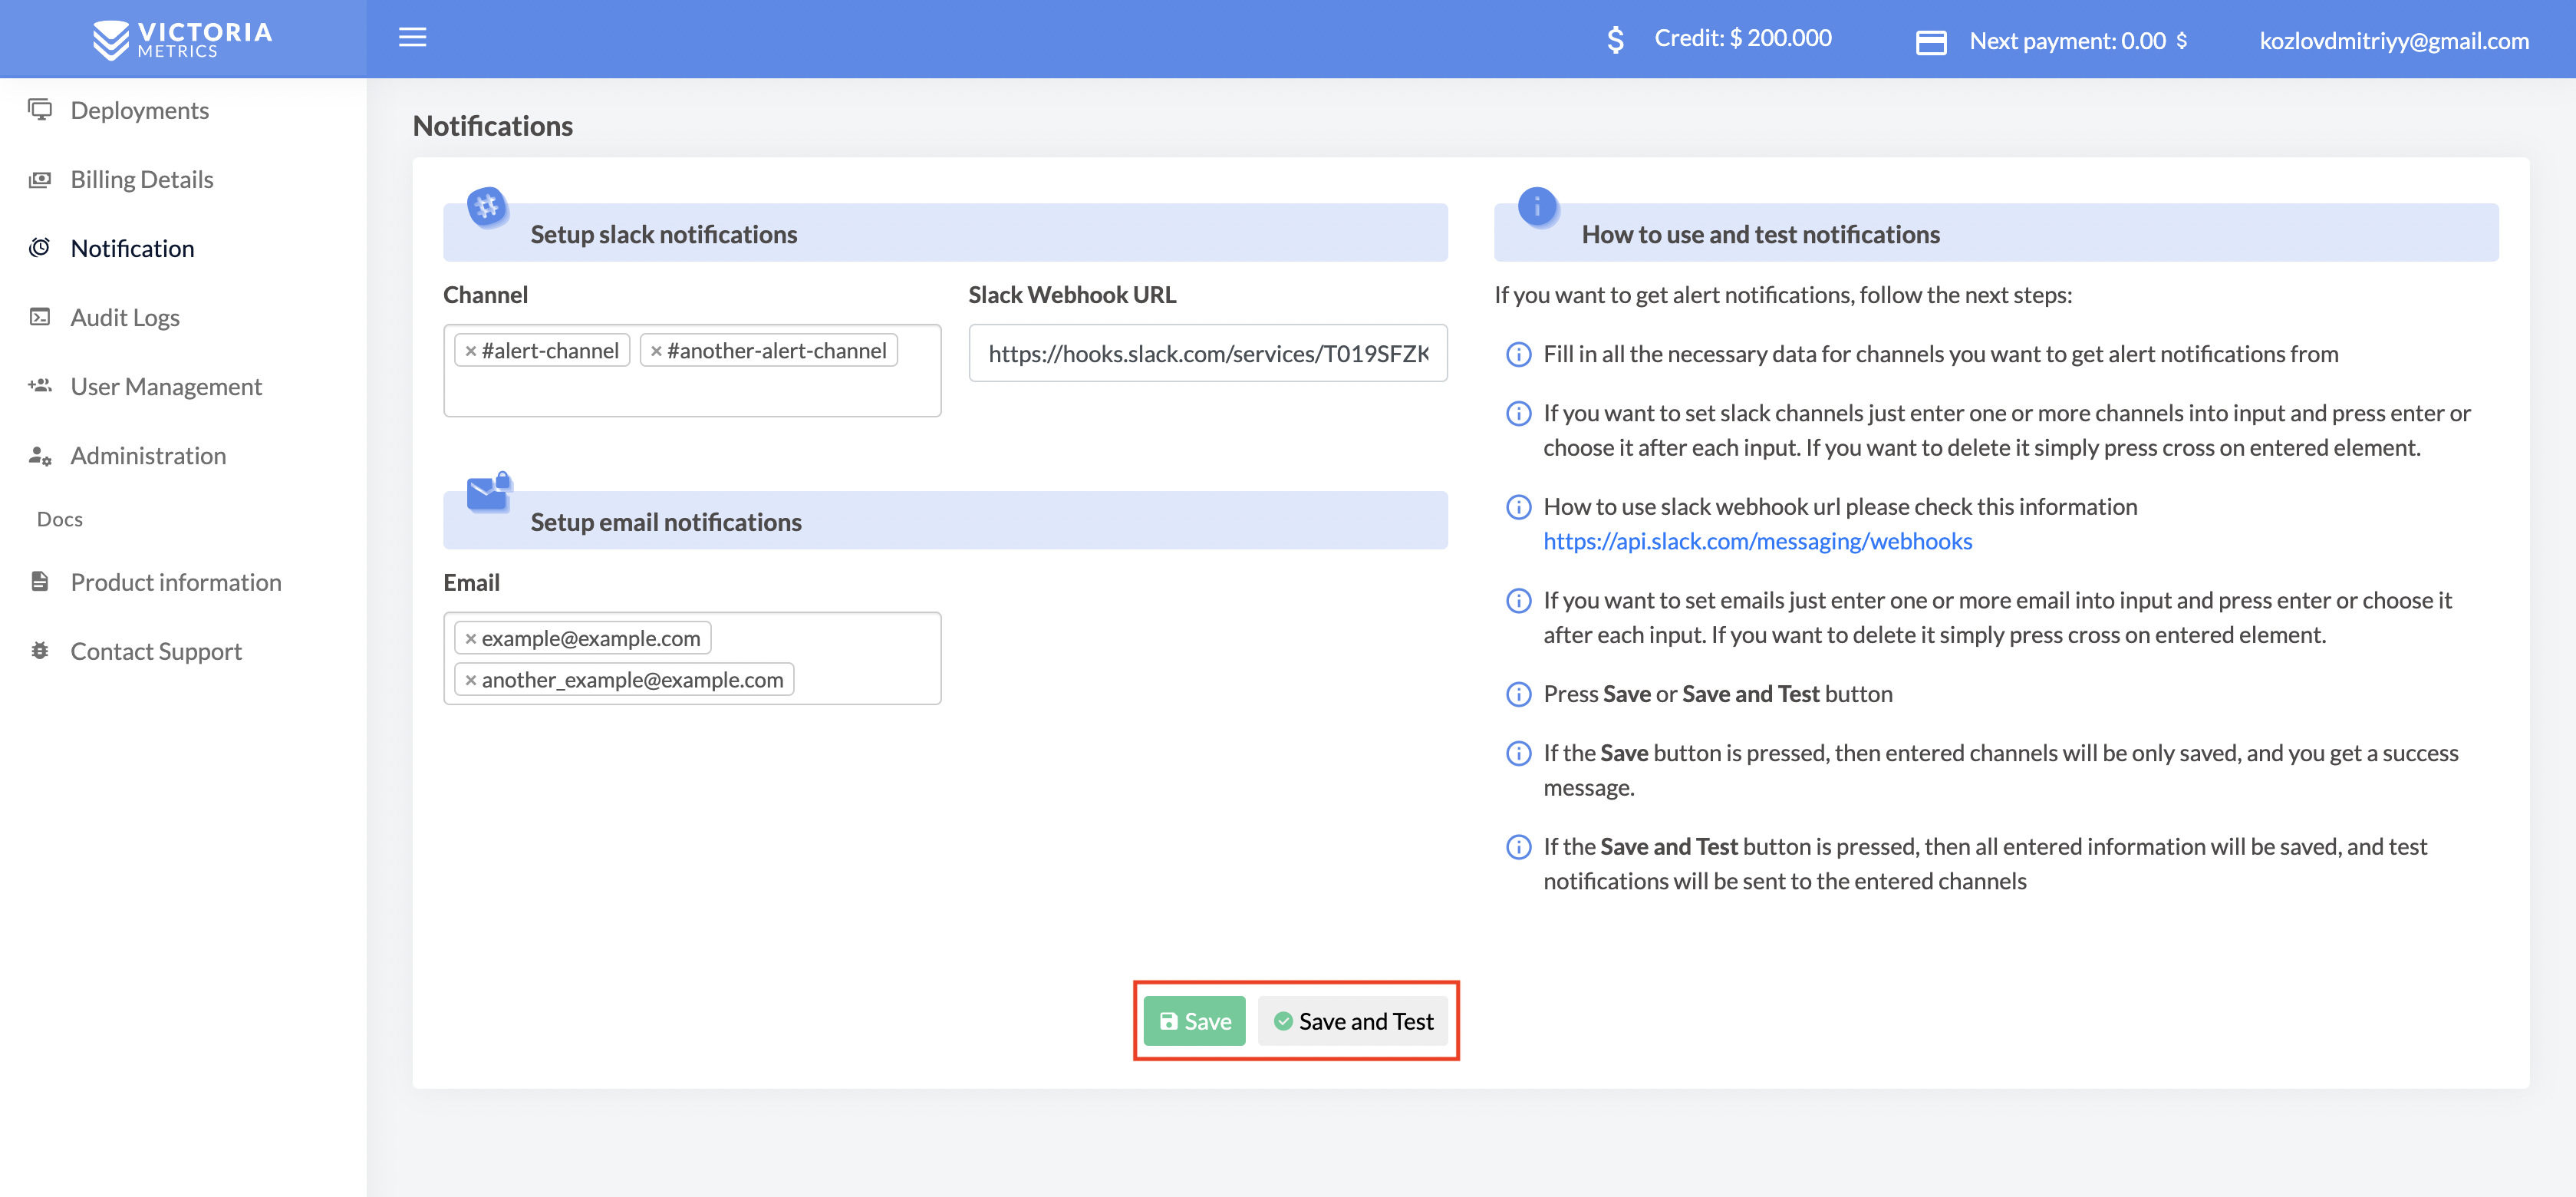Click the Contact Support bug icon
The height and width of the screenshot is (1197, 2576).
[x=40, y=650]
